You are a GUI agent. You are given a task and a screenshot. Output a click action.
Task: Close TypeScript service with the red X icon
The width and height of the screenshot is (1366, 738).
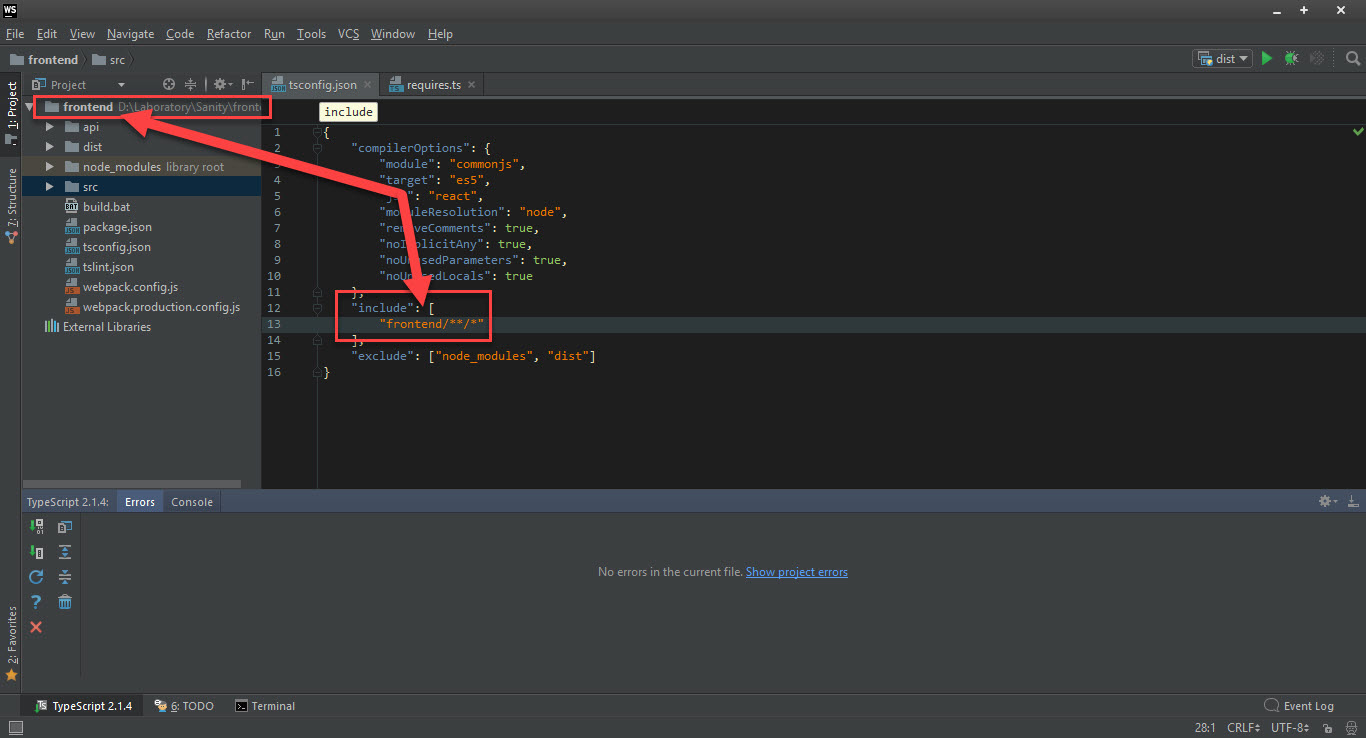36,627
